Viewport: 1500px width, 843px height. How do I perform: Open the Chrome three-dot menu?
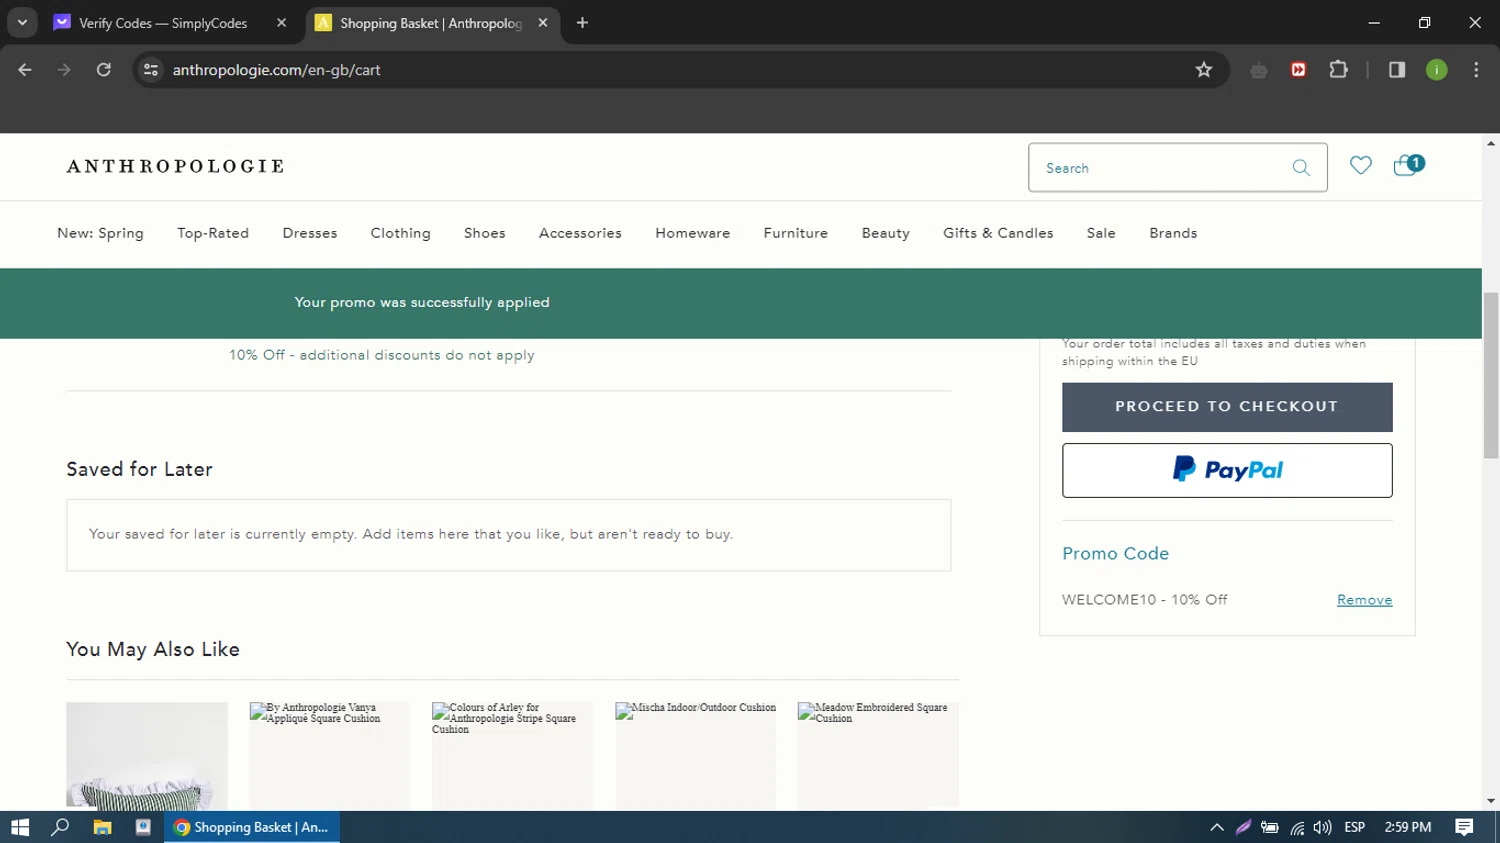coord(1476,70)
